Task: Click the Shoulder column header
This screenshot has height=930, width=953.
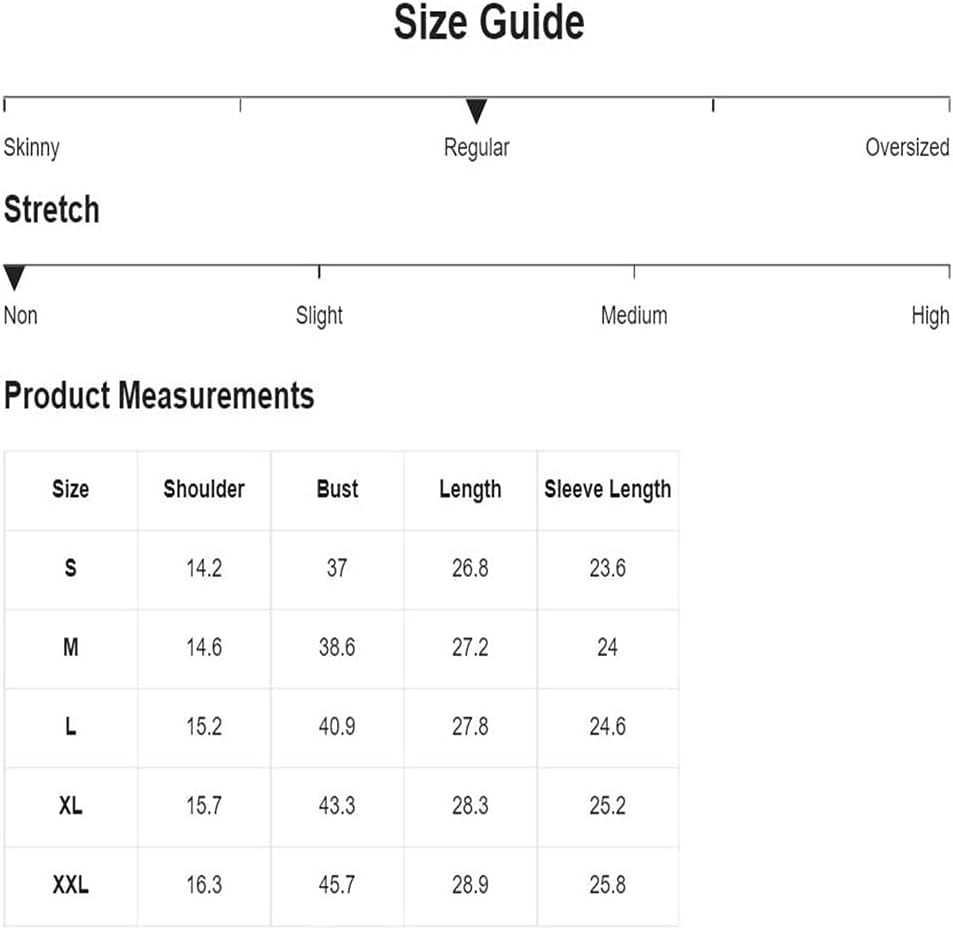Action: point(204,489)
